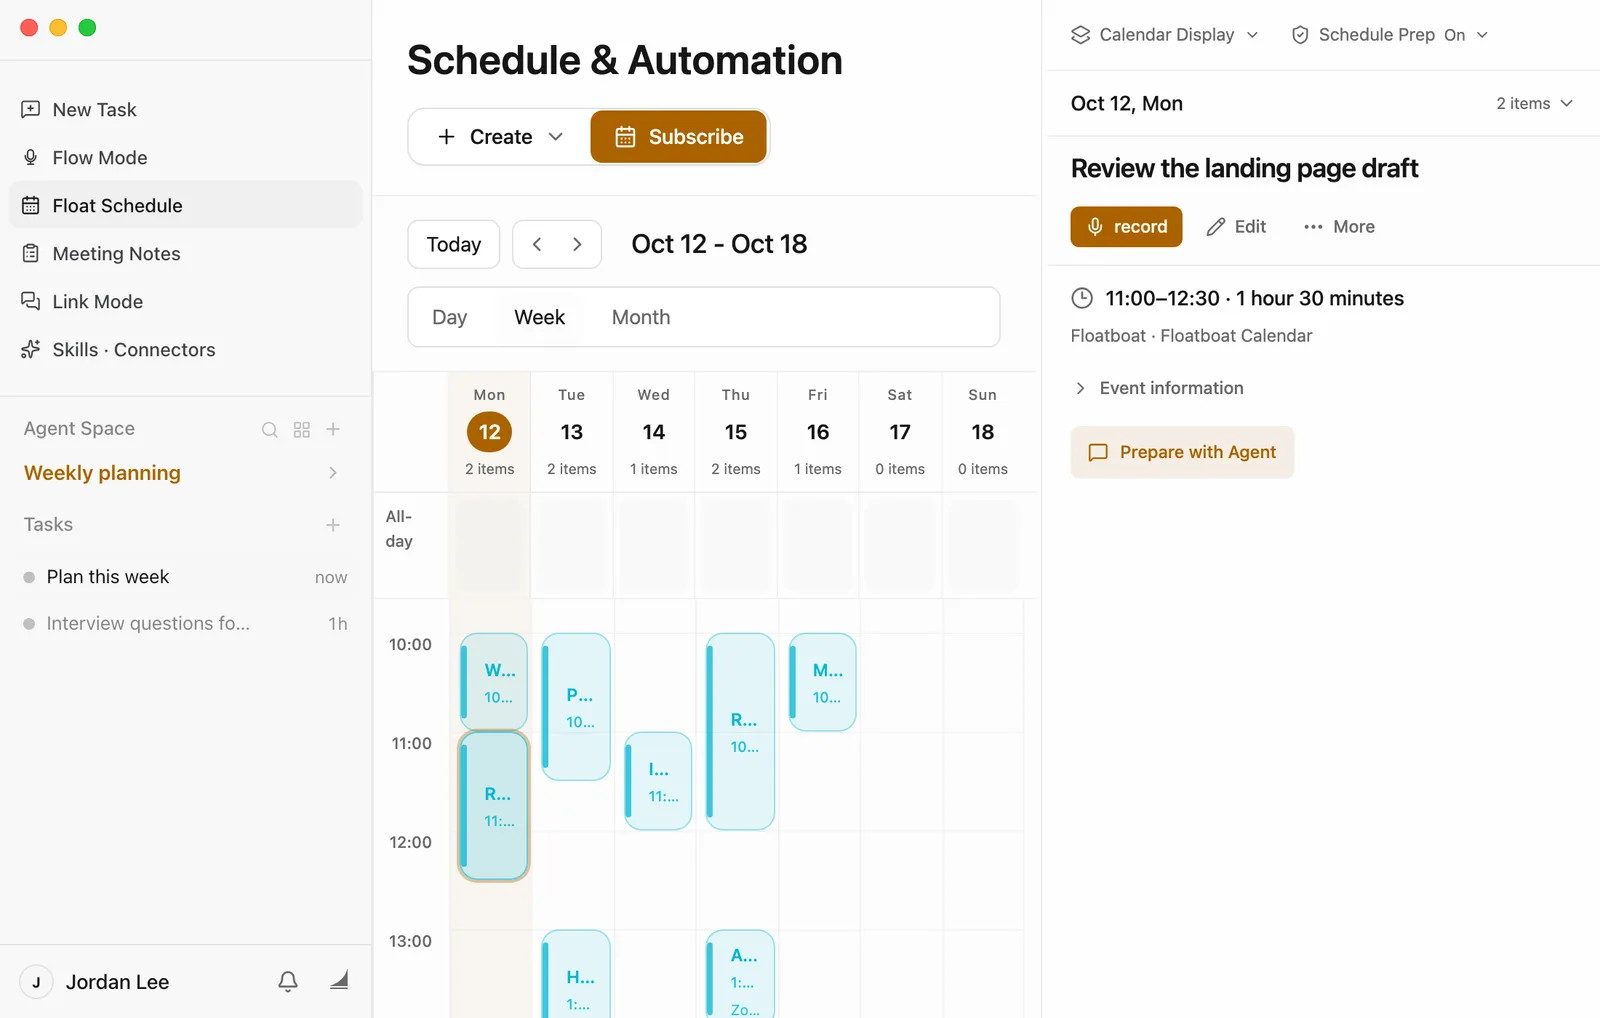Screen dimensions: 1600x1018
Task: Switch to Day view tab
Action: (450, 318)
